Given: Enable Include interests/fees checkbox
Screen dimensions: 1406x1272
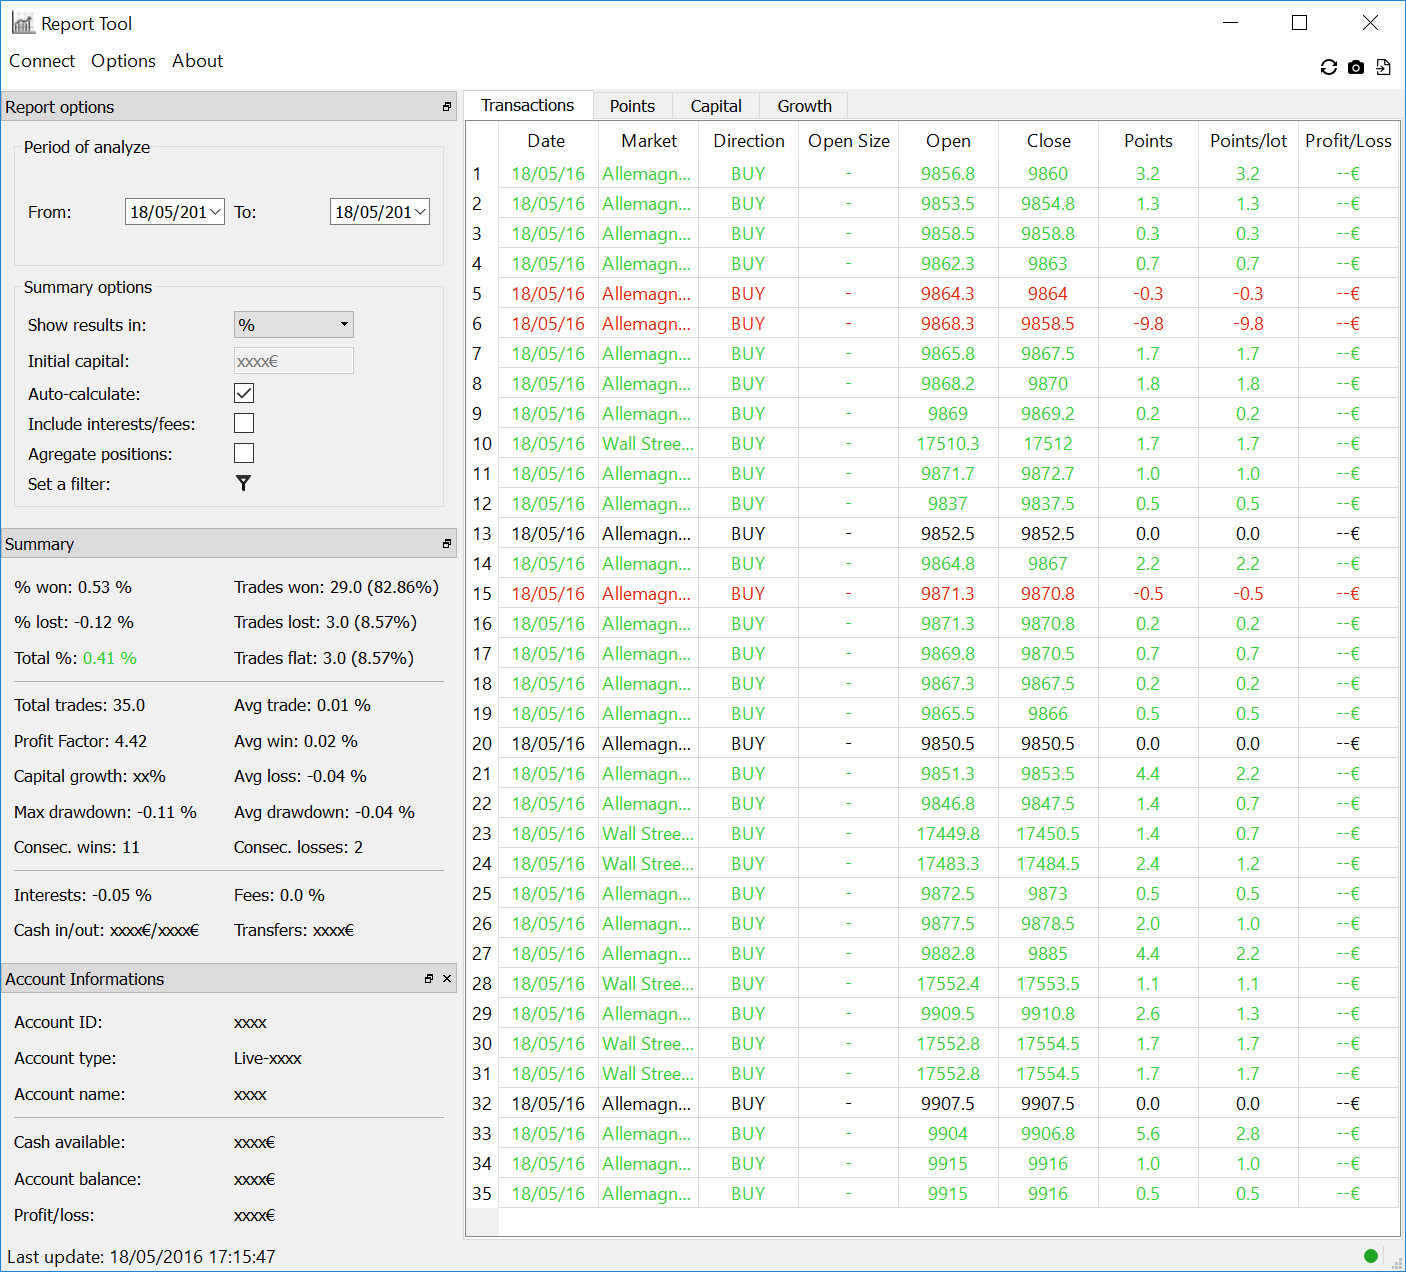Looking at the screenshot, I should pyautogui.click(x=244, y=424).
